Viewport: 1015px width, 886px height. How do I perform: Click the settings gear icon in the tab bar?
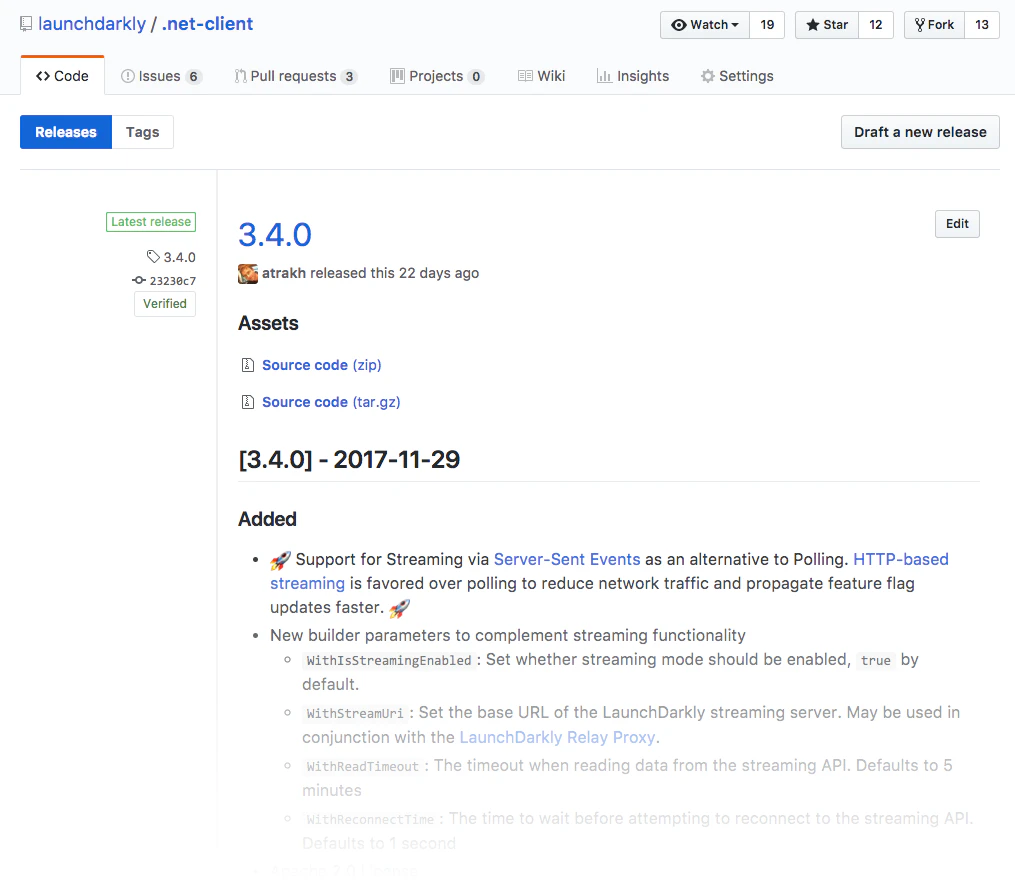coord(706,75)
